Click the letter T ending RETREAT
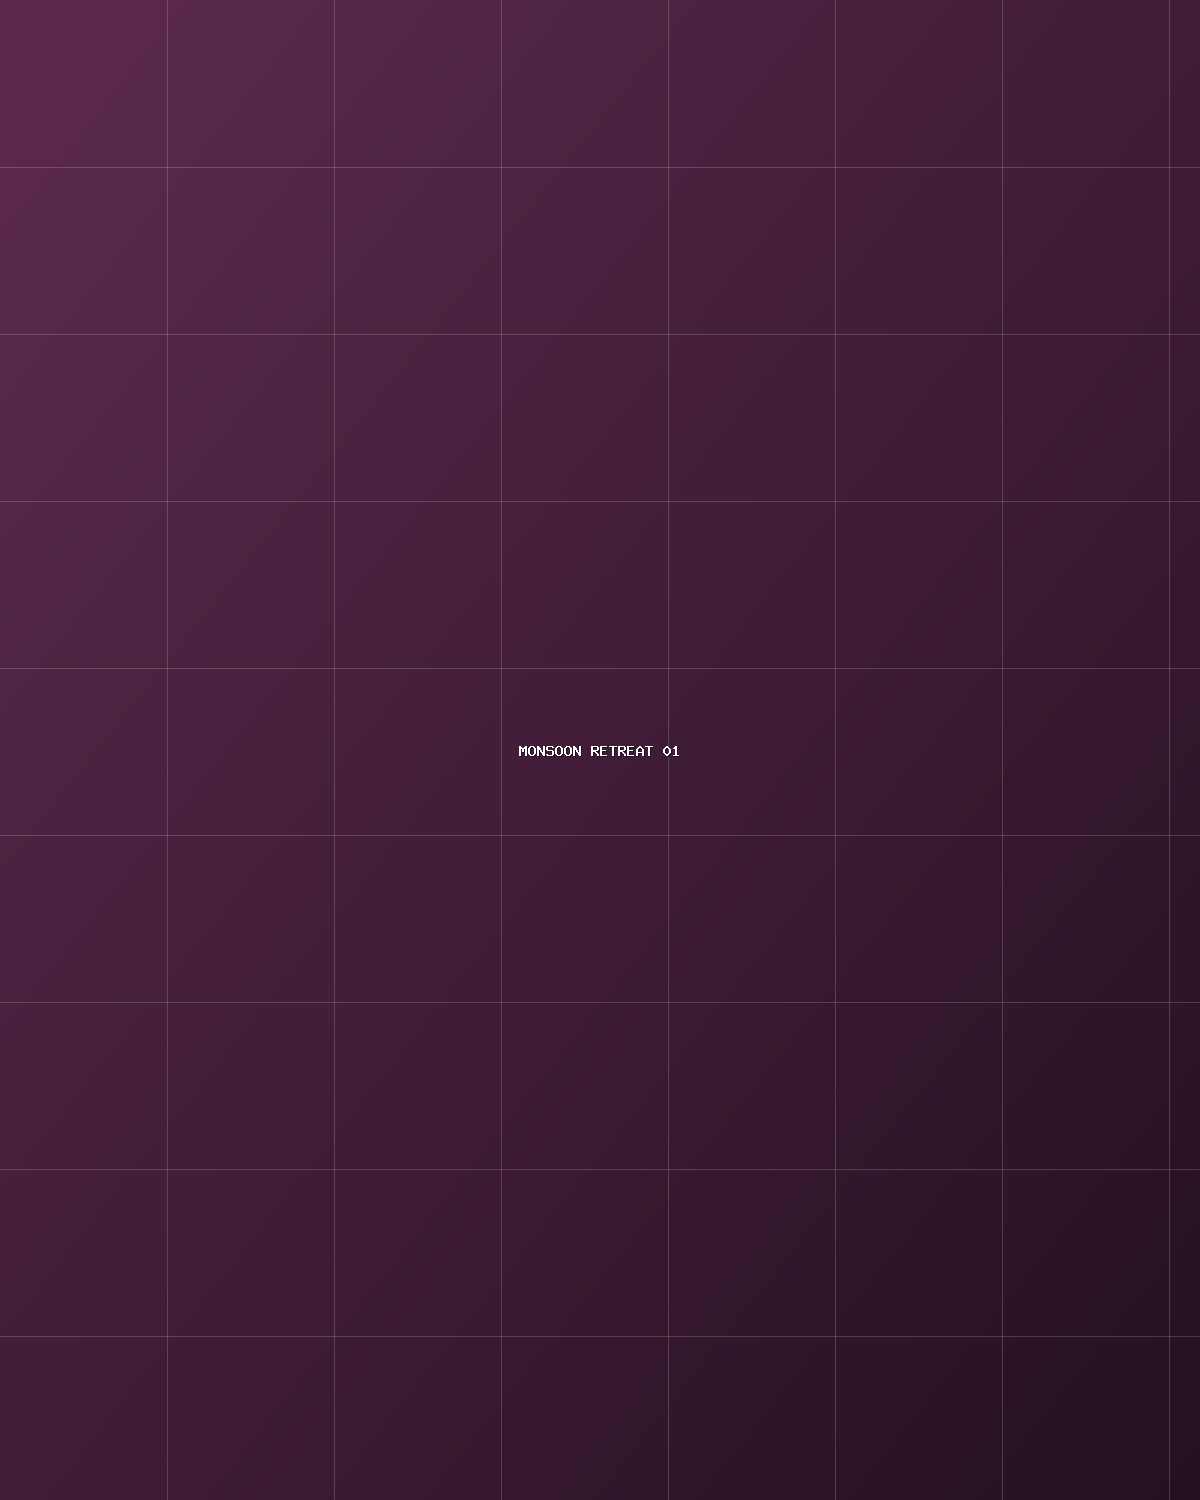Image resolution: width=1200 pixels, height=1500 pixels. 648,751
